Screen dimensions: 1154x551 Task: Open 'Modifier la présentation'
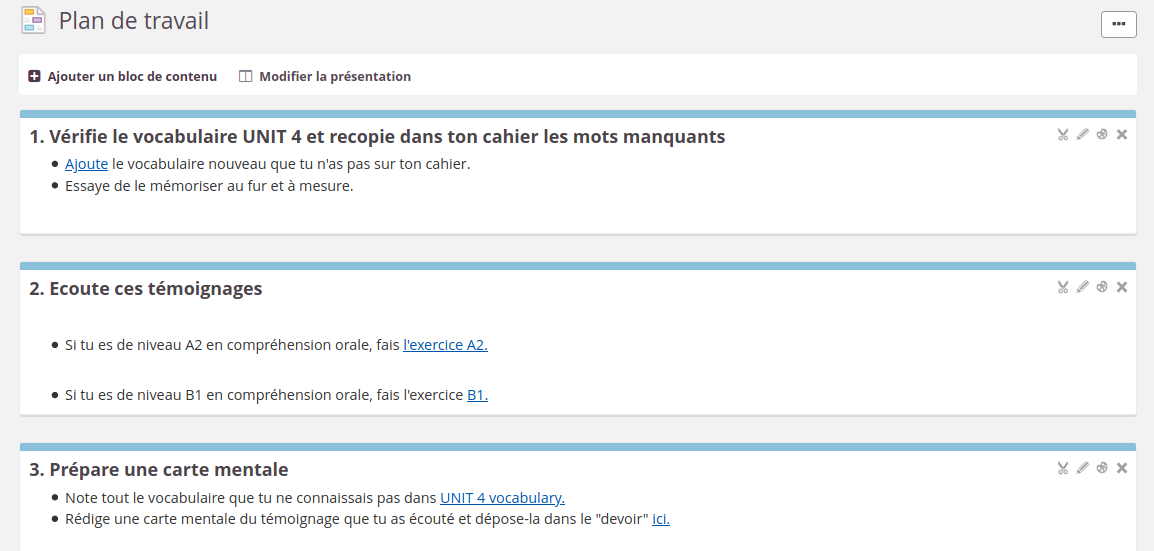tap(325, 76)
